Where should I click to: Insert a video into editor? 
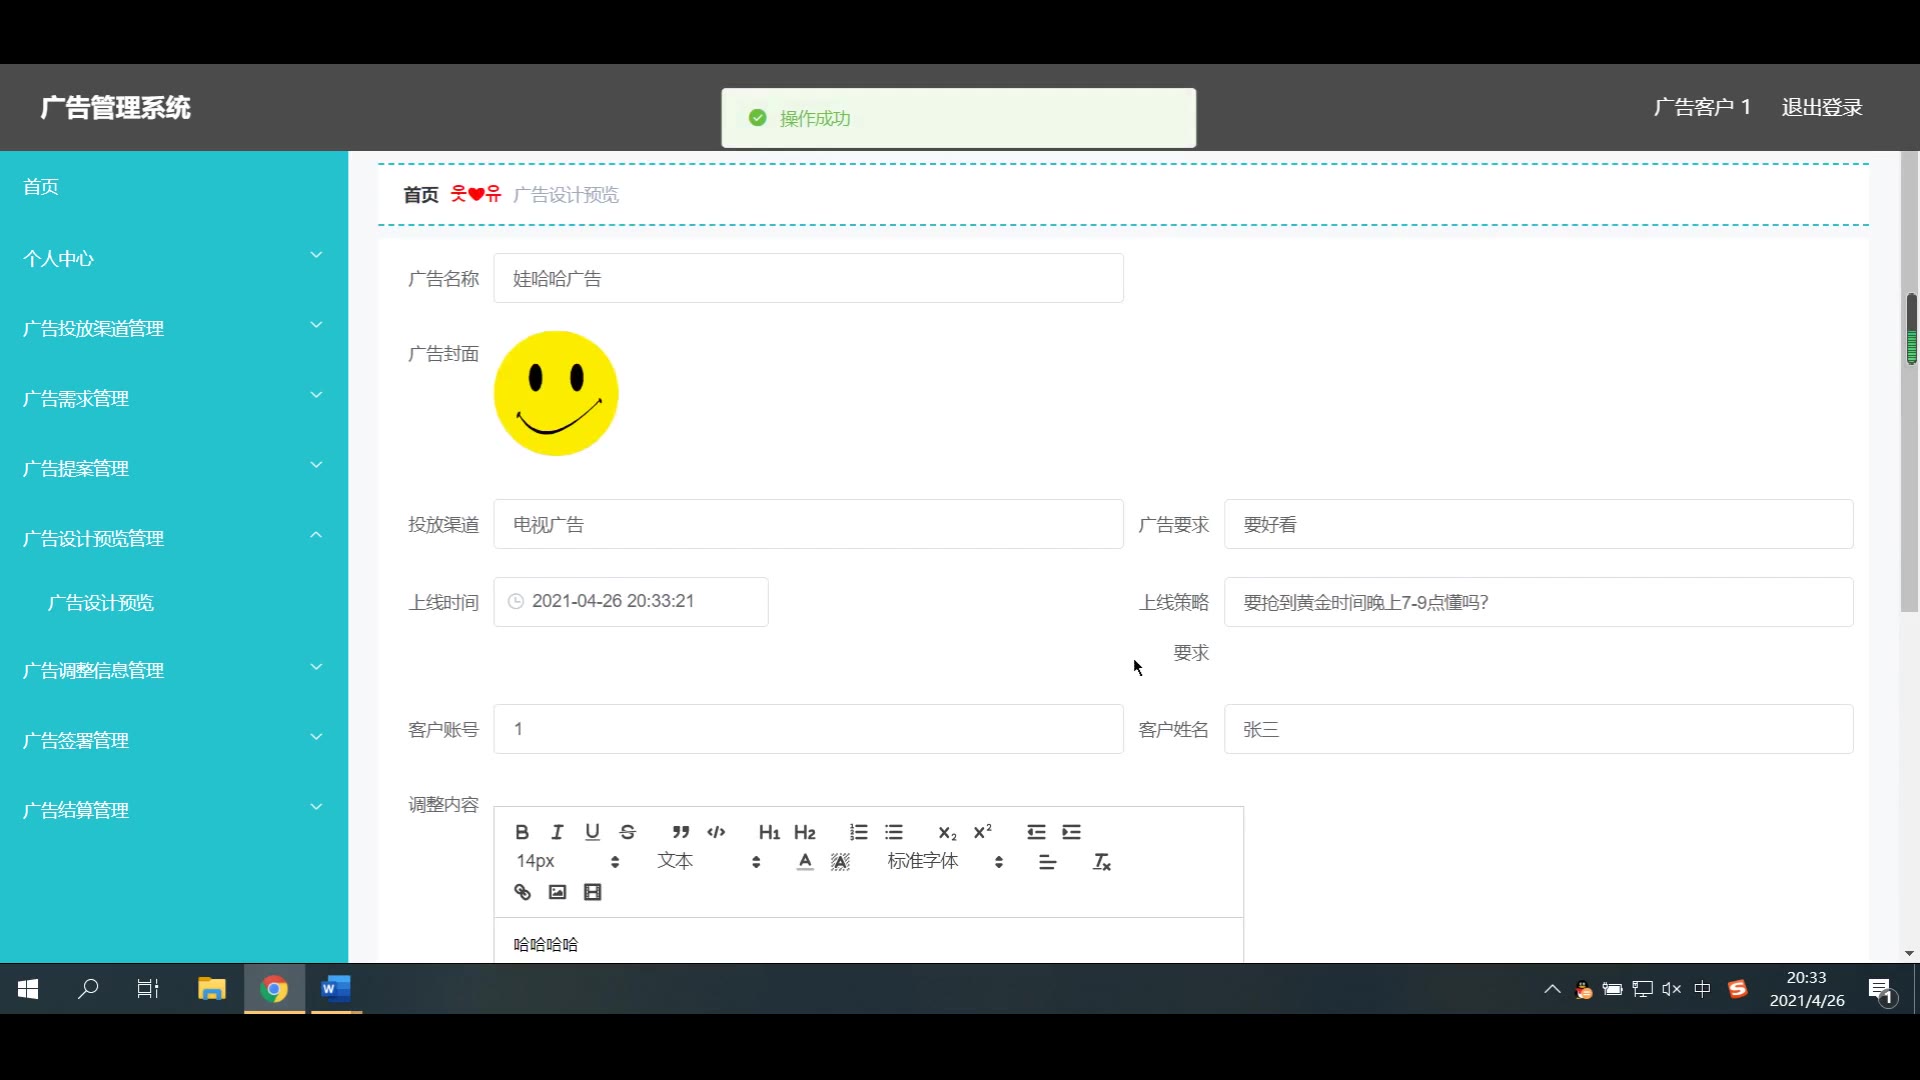pyautogui.click(x=593, y=892)
